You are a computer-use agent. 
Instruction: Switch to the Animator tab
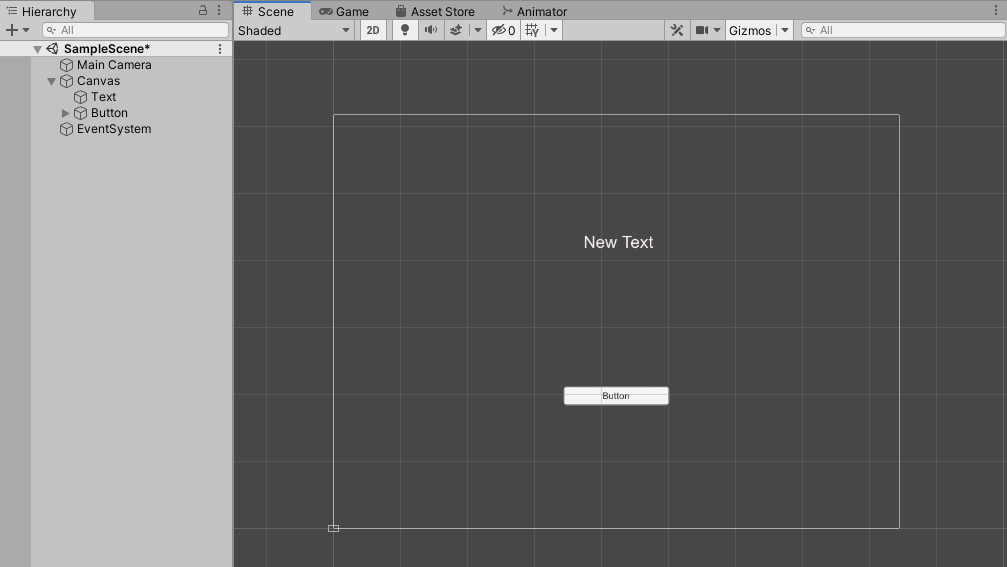pos(534,12)
